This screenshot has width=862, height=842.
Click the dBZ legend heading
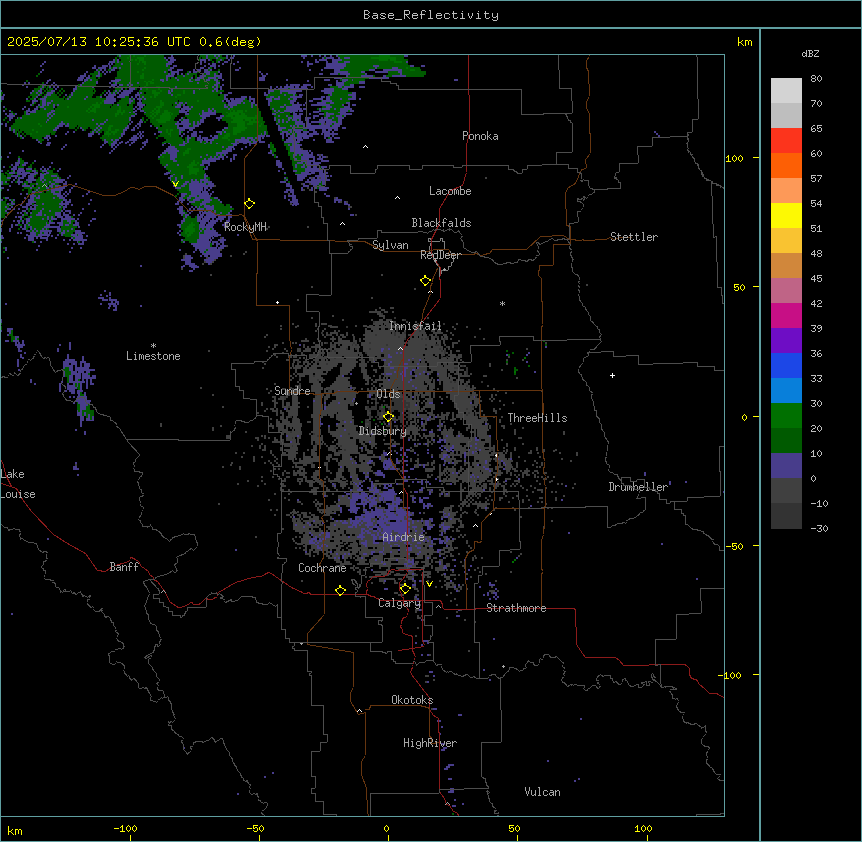[x=810, y=53]
